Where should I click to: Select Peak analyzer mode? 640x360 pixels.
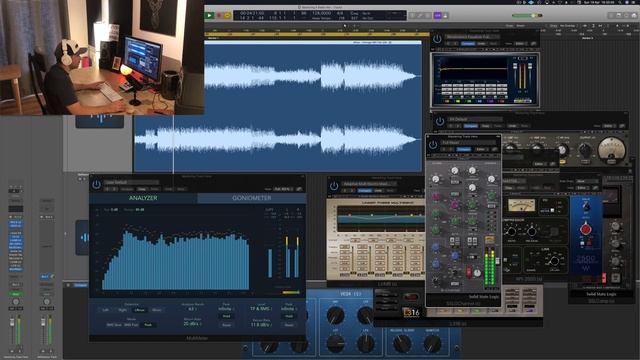point(148,325)
